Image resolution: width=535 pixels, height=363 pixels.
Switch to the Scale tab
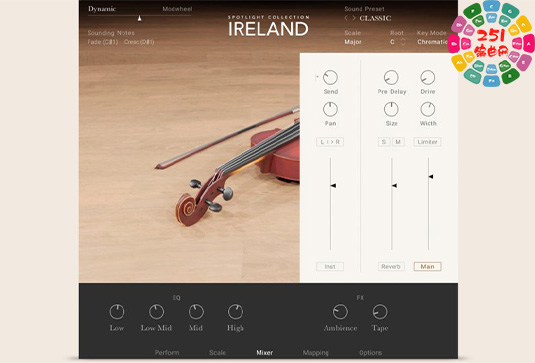pos(217,352)
